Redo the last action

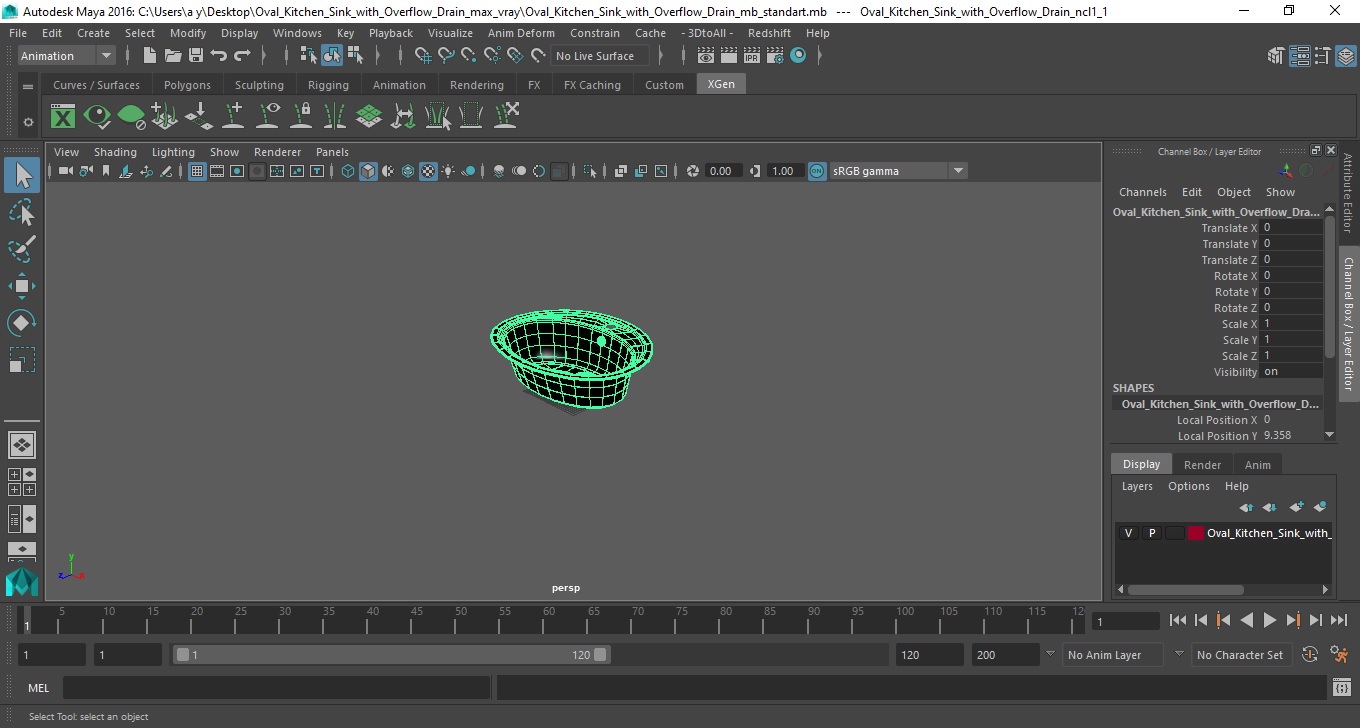coord(242,56)
